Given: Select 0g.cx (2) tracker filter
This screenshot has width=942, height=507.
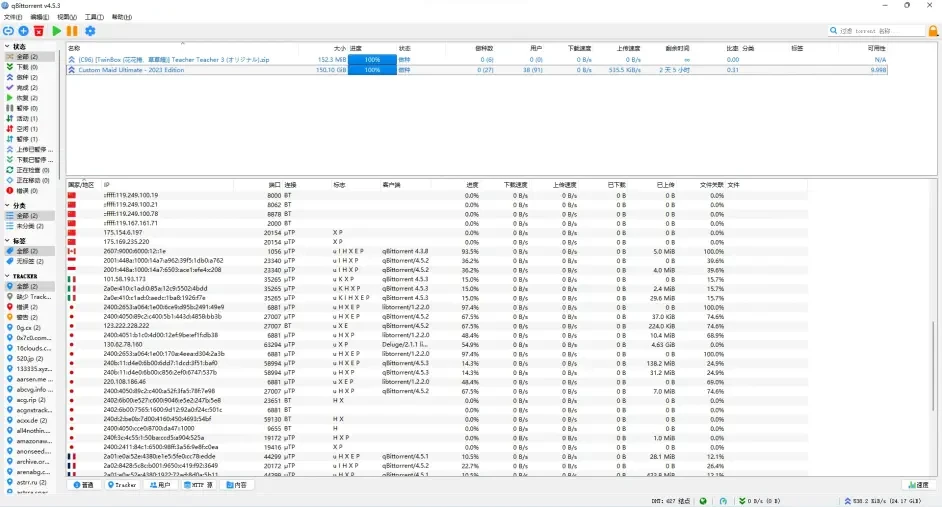Looking at the screenshot, I should 29,327.
